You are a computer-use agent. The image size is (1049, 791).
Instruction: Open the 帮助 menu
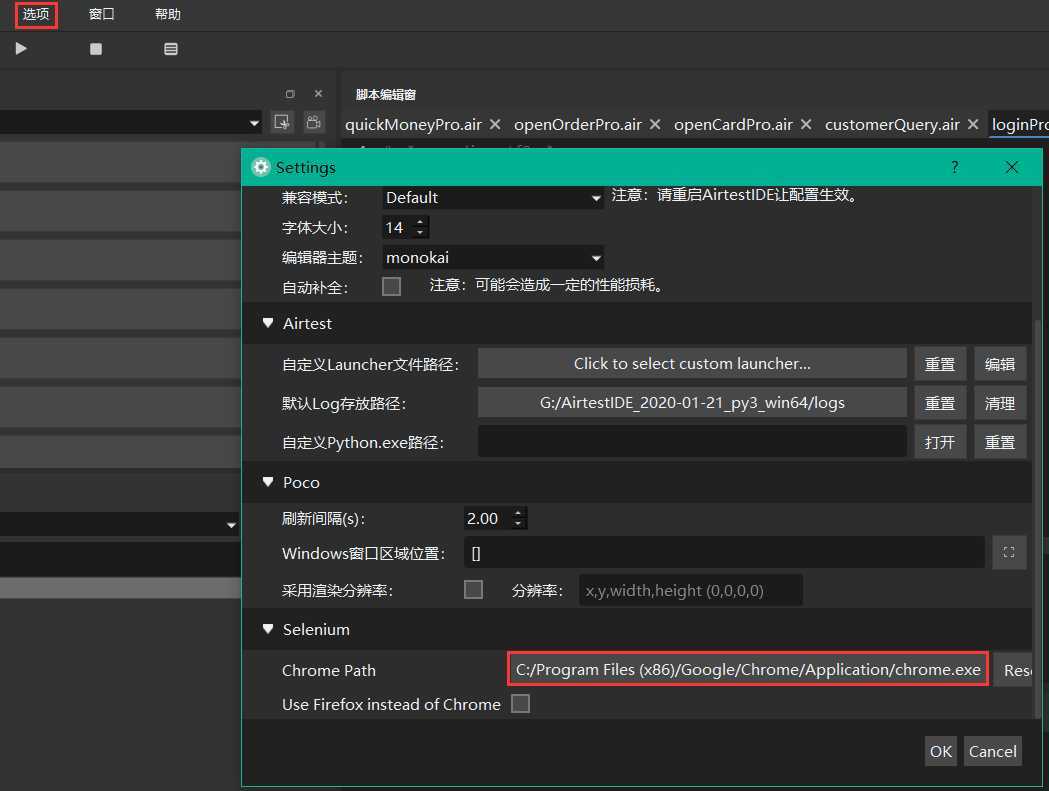[168, 15]
